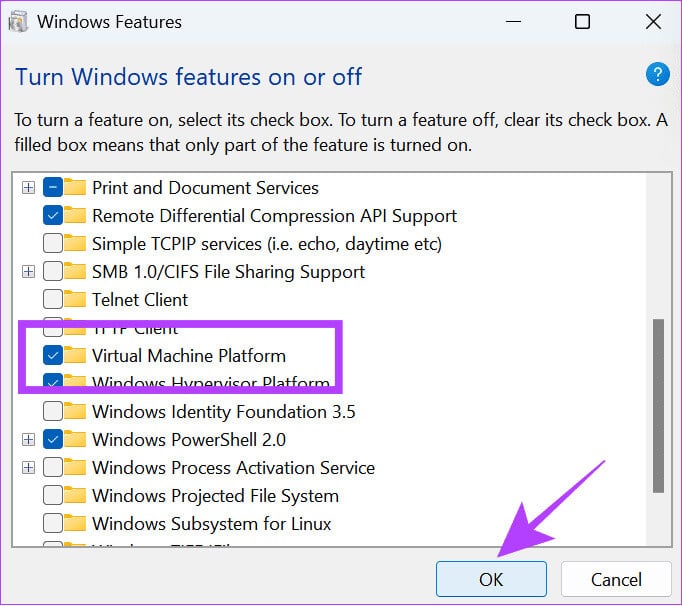Screen dimensions: 682x606
Task: Cancel the Windows Features dialog
Action: 616,579
